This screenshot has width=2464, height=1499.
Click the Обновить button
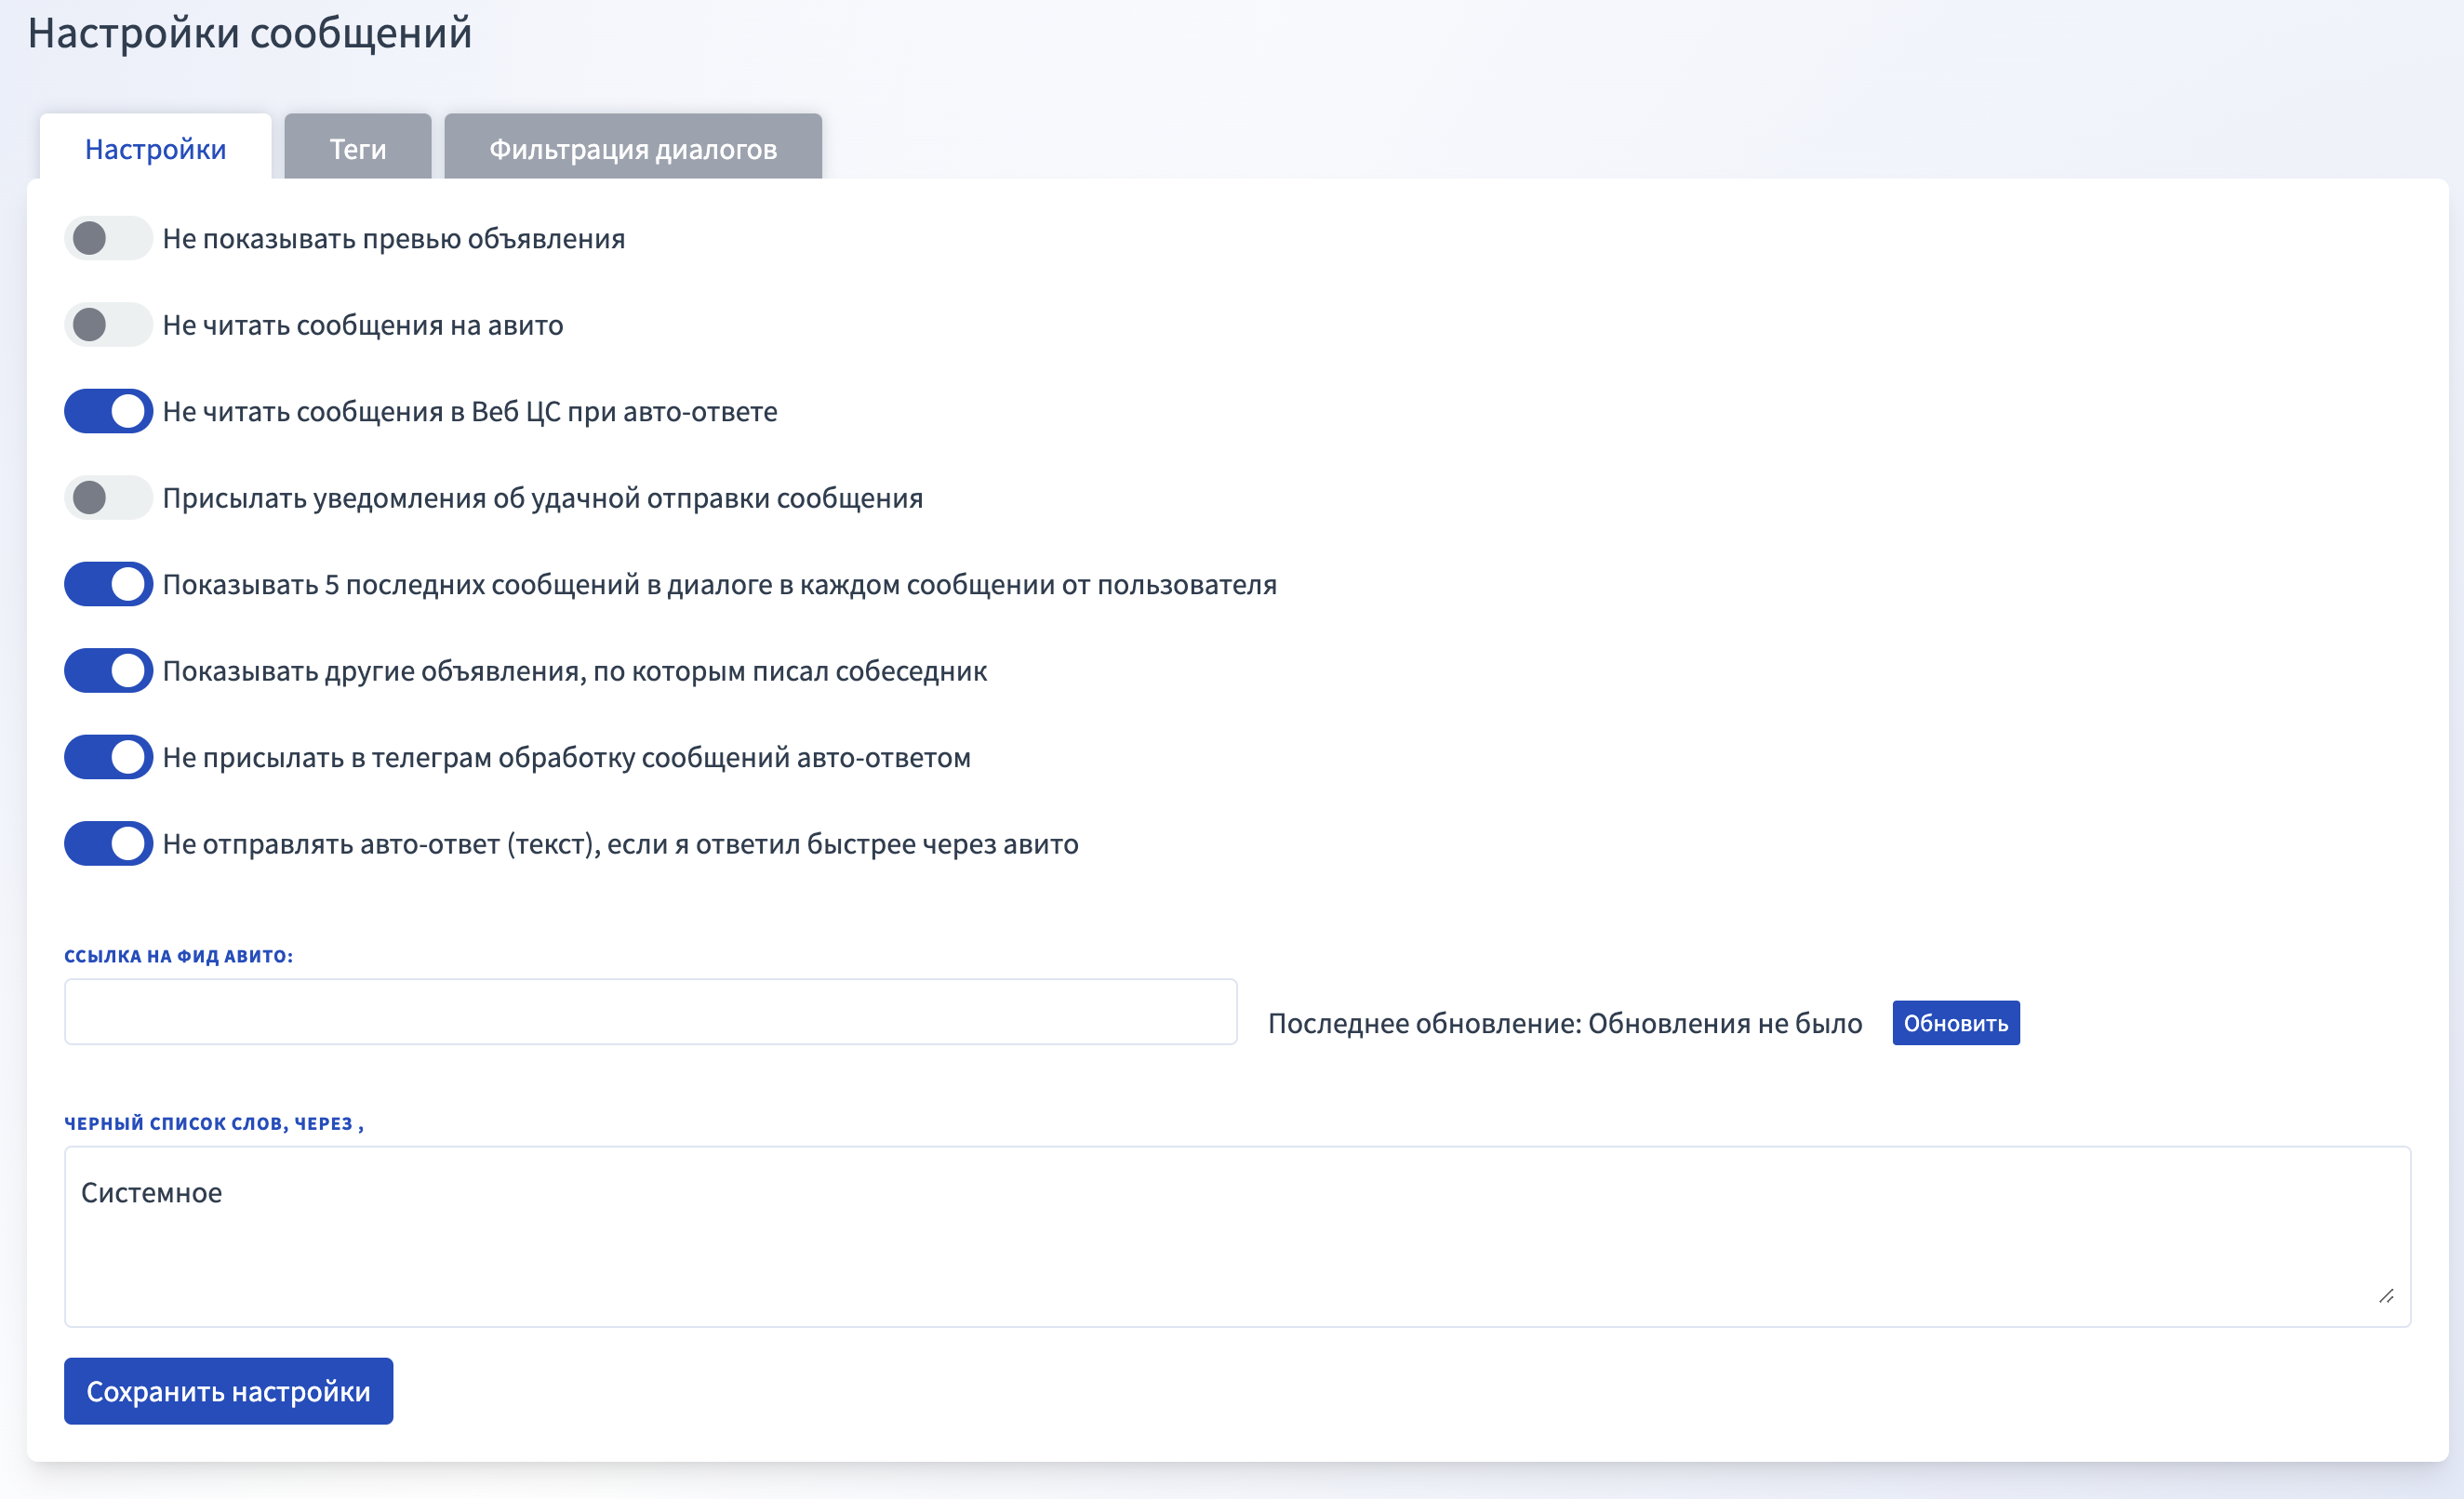click(1955, 1023)
